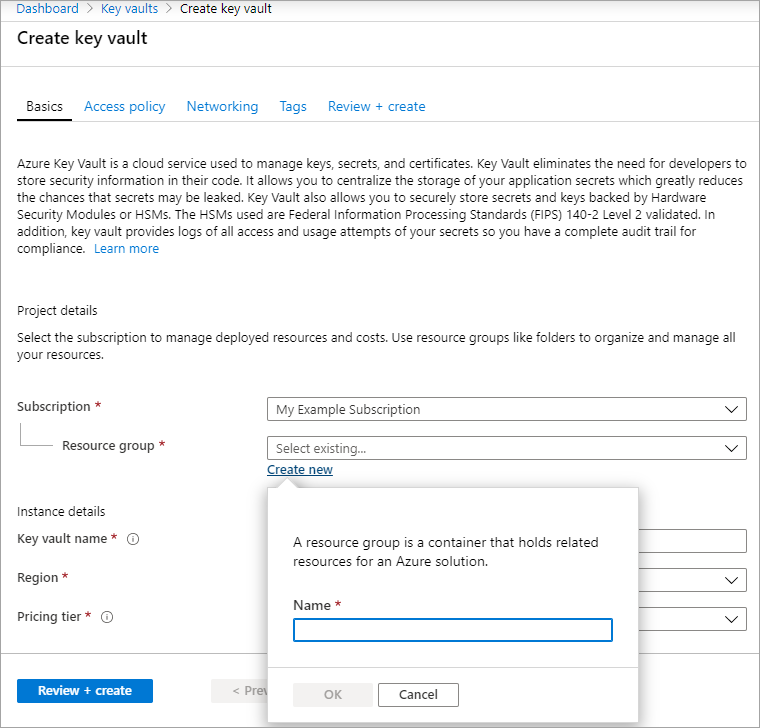The width and height of the screenshot is (760, 728).
Task: Switch to the Review + create tab
Action: click(x=376, y=106)
